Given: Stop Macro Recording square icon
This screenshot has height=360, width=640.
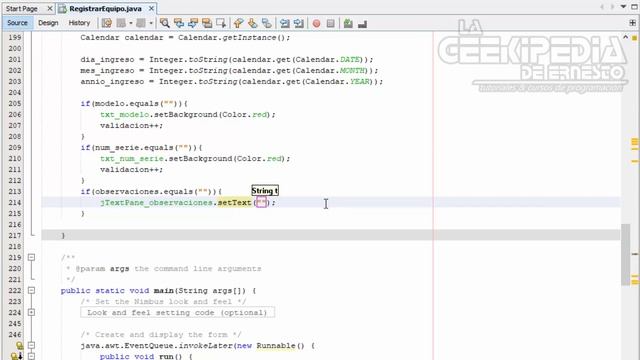Looking at the screenshot, I should click(331, 24).
